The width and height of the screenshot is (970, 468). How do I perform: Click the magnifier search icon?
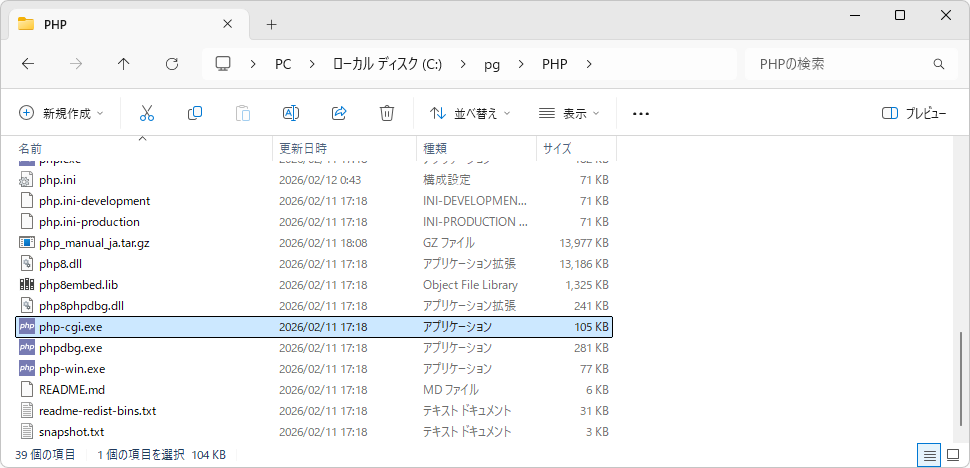click(938, 64)
